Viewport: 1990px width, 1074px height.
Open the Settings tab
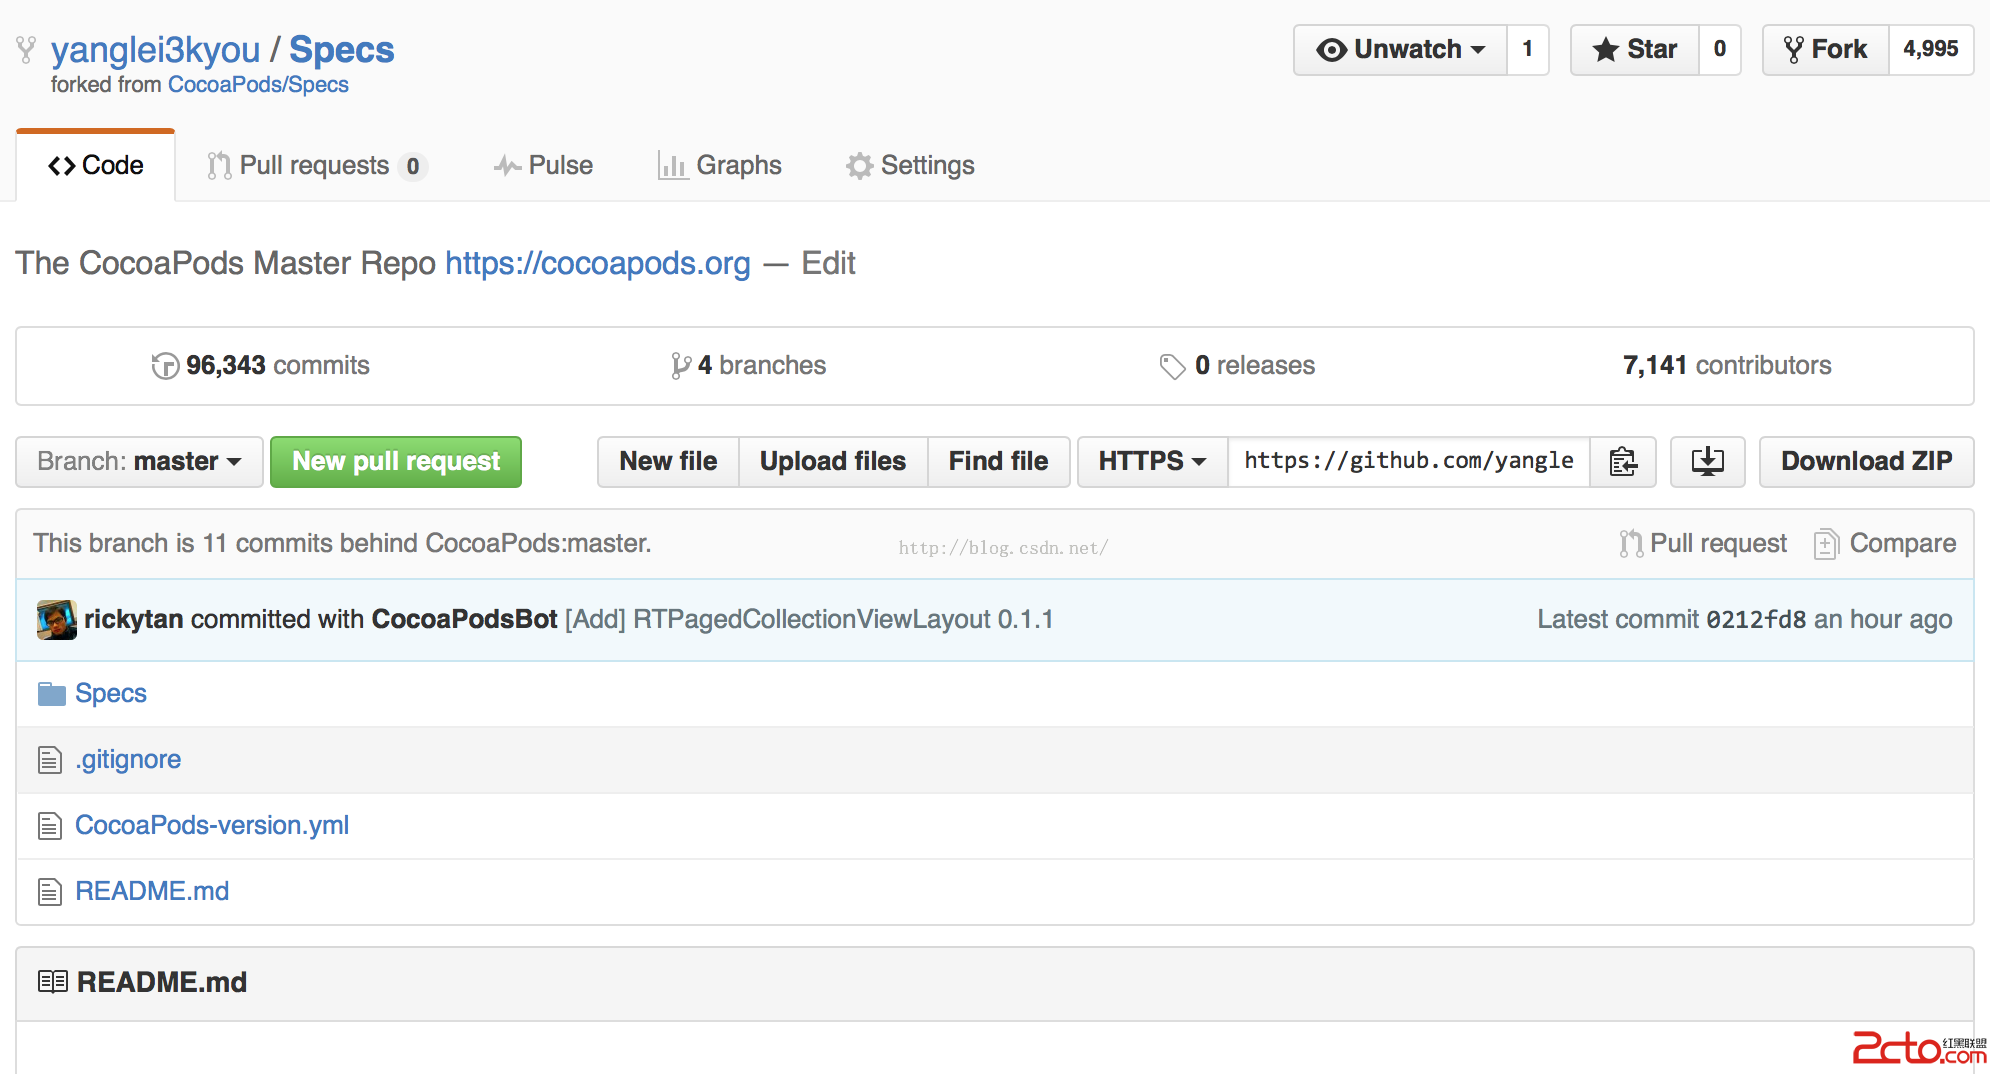[x=910, y=165]
